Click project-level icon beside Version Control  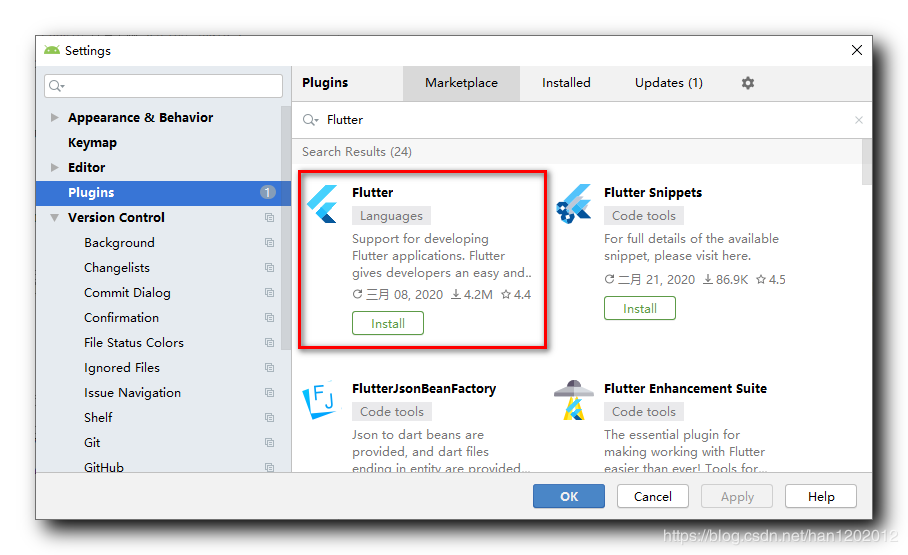point(269,218)
